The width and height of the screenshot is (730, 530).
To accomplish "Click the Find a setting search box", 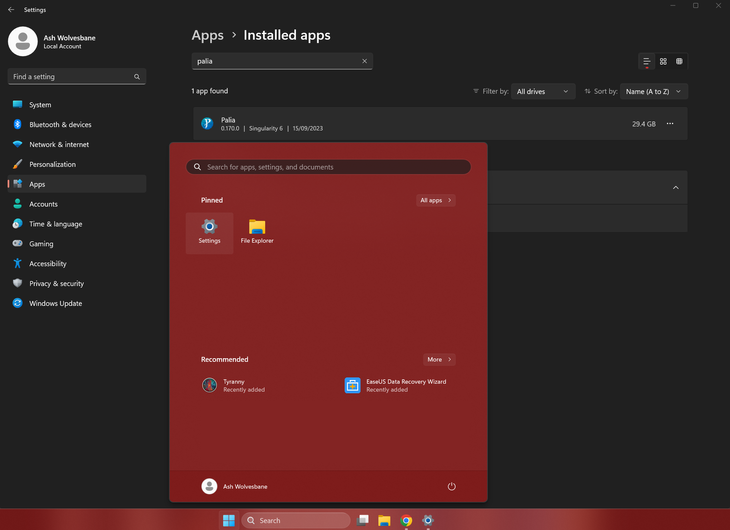I will tap(77, 77).
